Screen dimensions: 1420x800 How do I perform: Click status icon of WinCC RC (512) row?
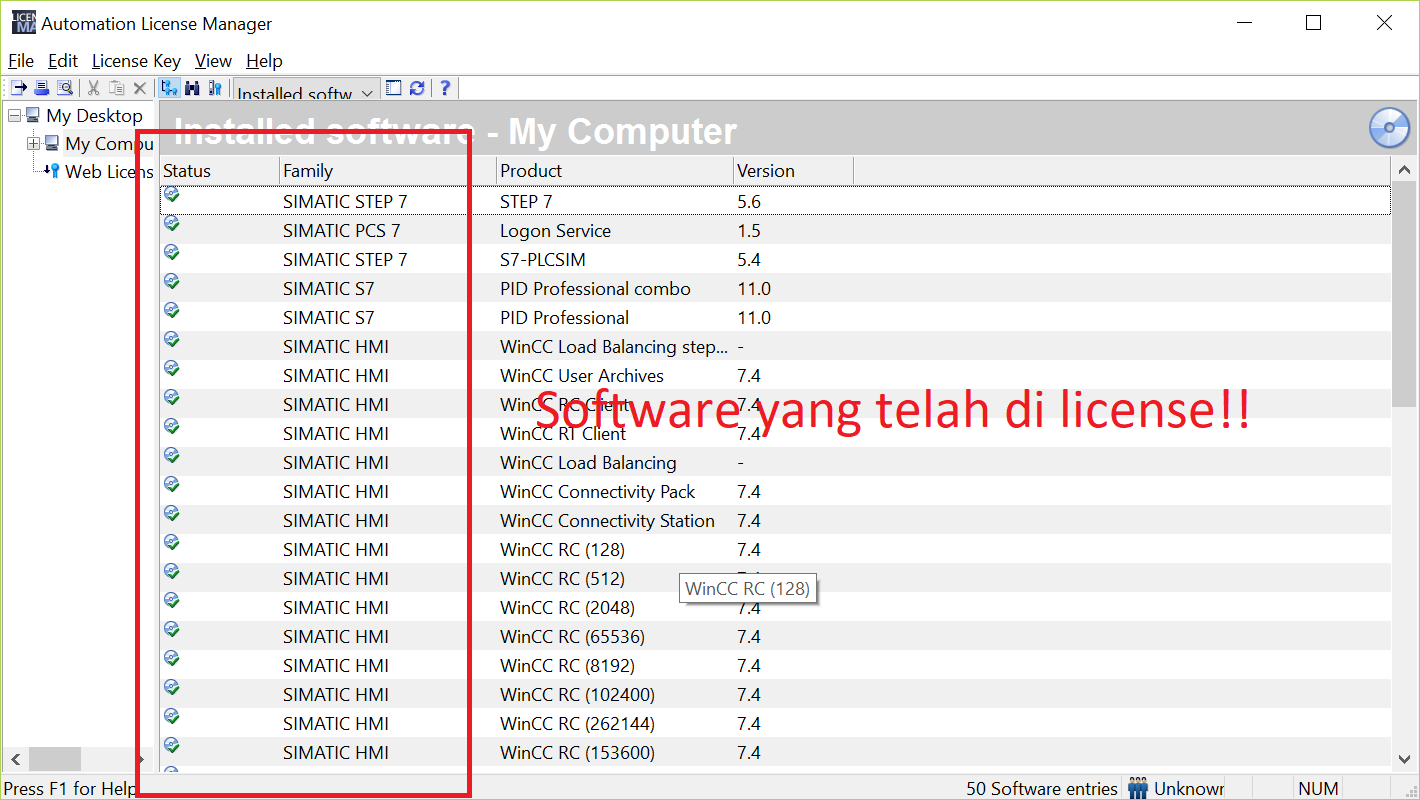click(172, 572)
